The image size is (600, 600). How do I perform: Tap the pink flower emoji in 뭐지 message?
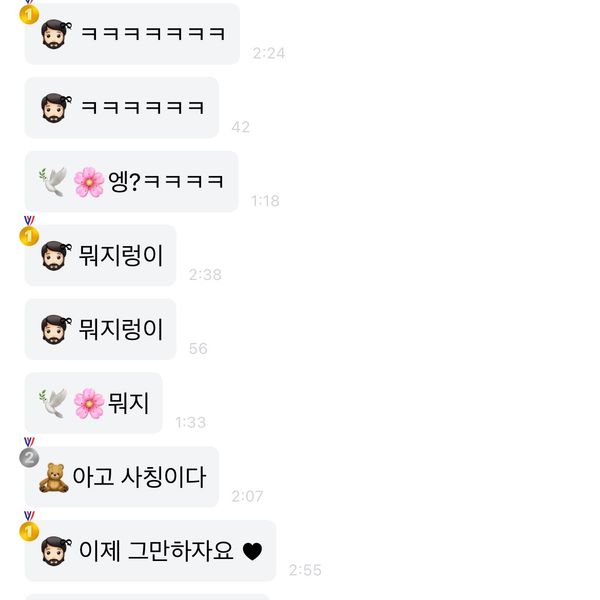pos(89,403)
